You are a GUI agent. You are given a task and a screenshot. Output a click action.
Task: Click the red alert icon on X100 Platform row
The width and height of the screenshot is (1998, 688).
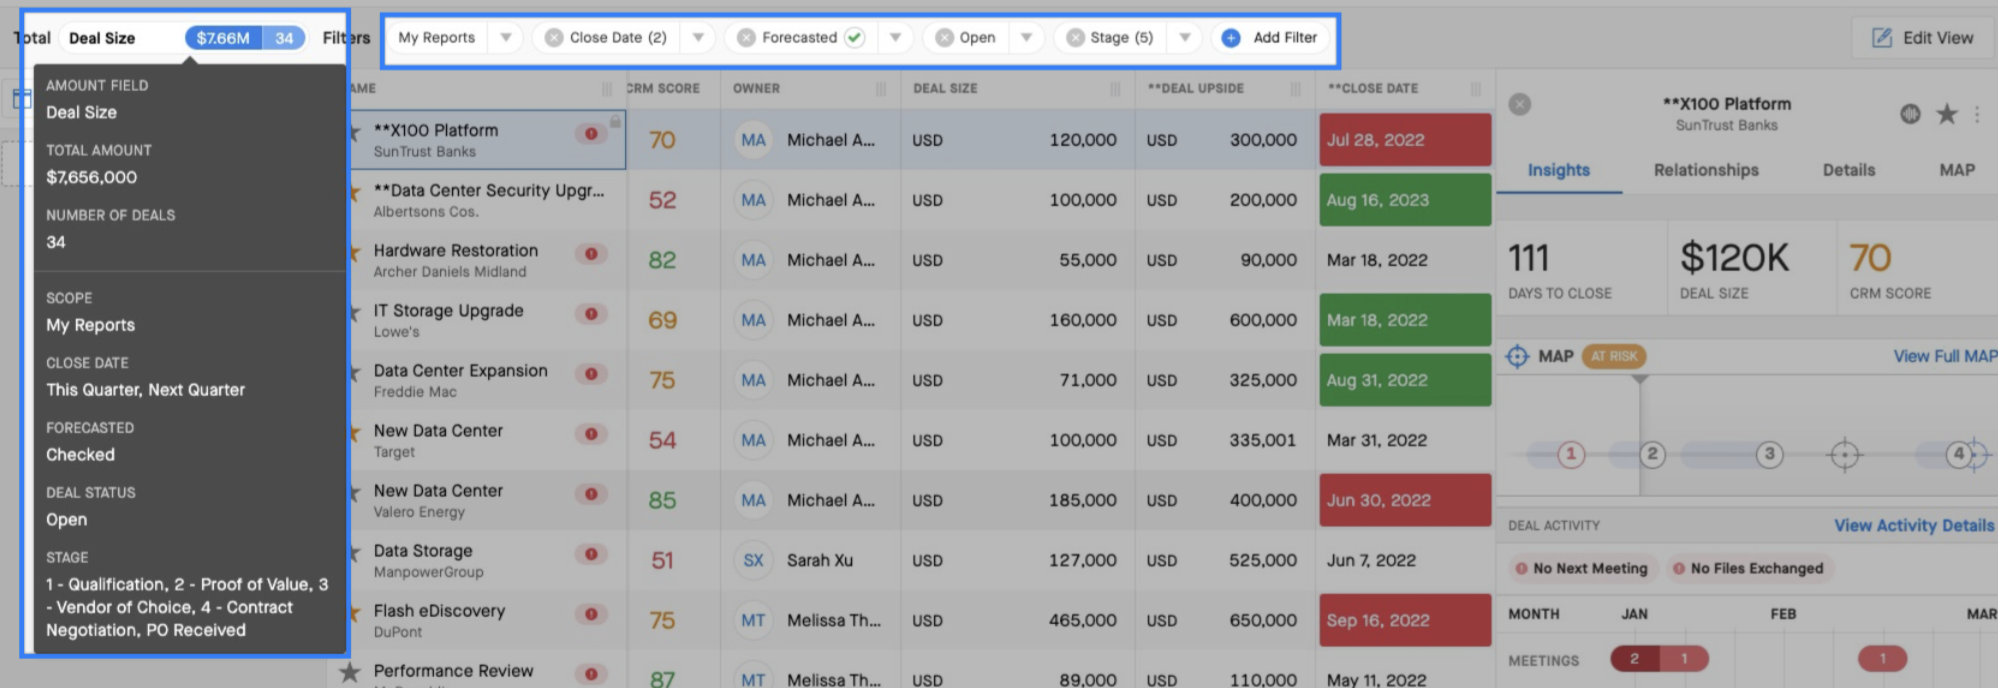click(x=591, y=134)
